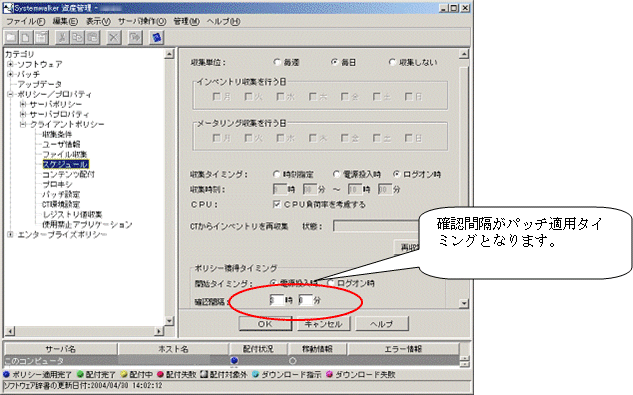This screenshot has width=633, height=395.
Task: Expand the エンタープライズポリシー tree node
Action: 10,234
